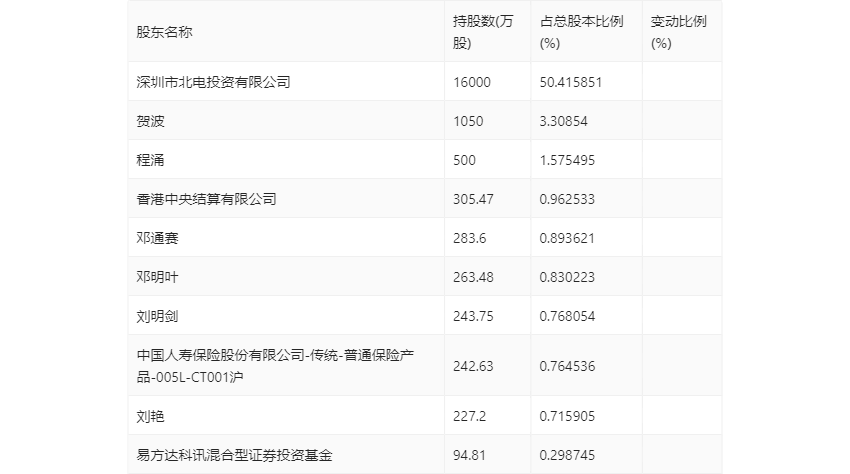This screenshot has height=474, width=850.
Task: Click shareholder name 邓通赛
Action: (x=157, y=238)
